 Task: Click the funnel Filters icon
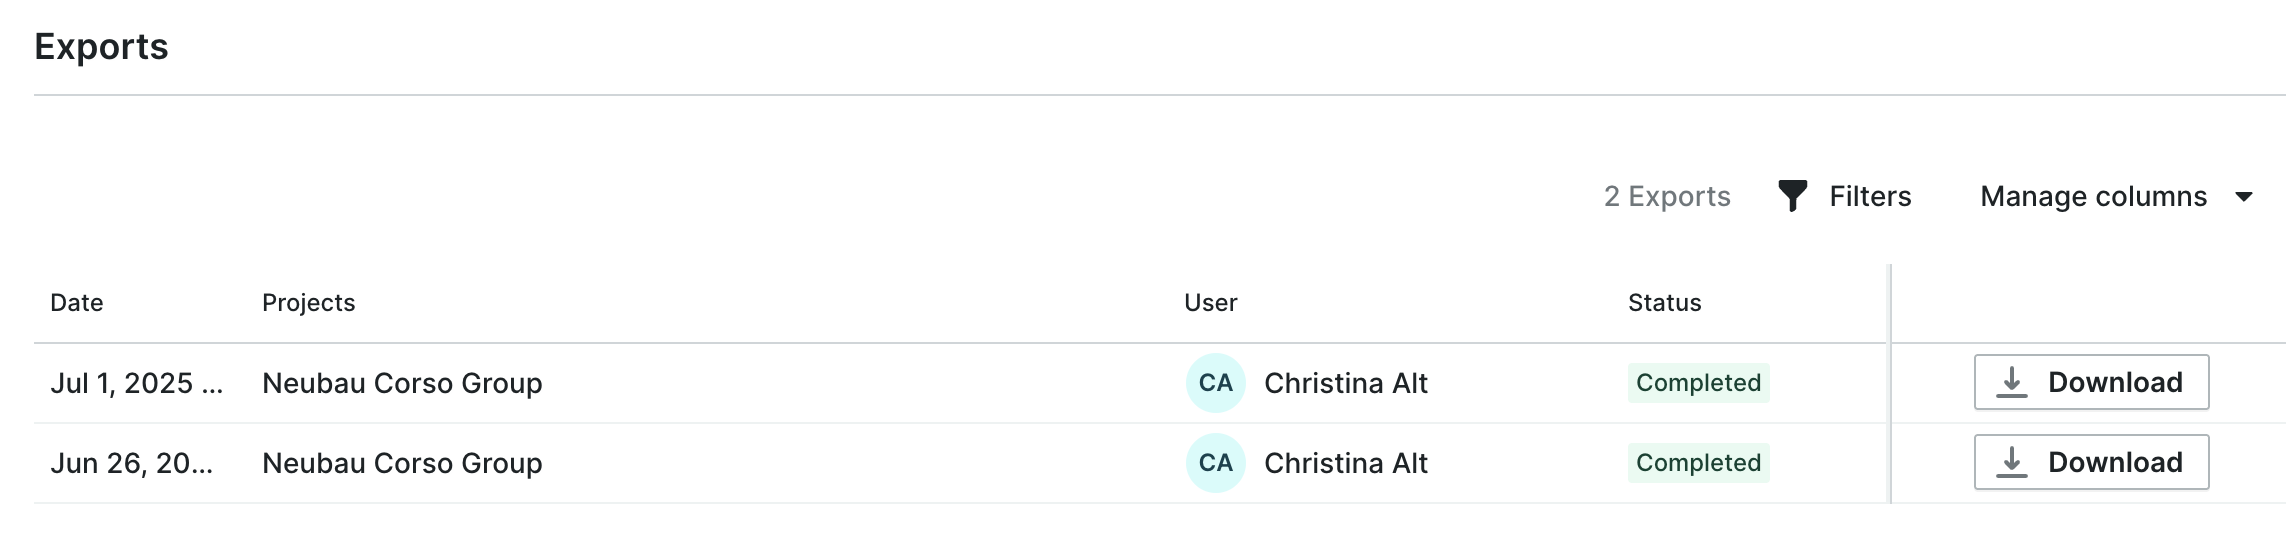coord(1792,196)
